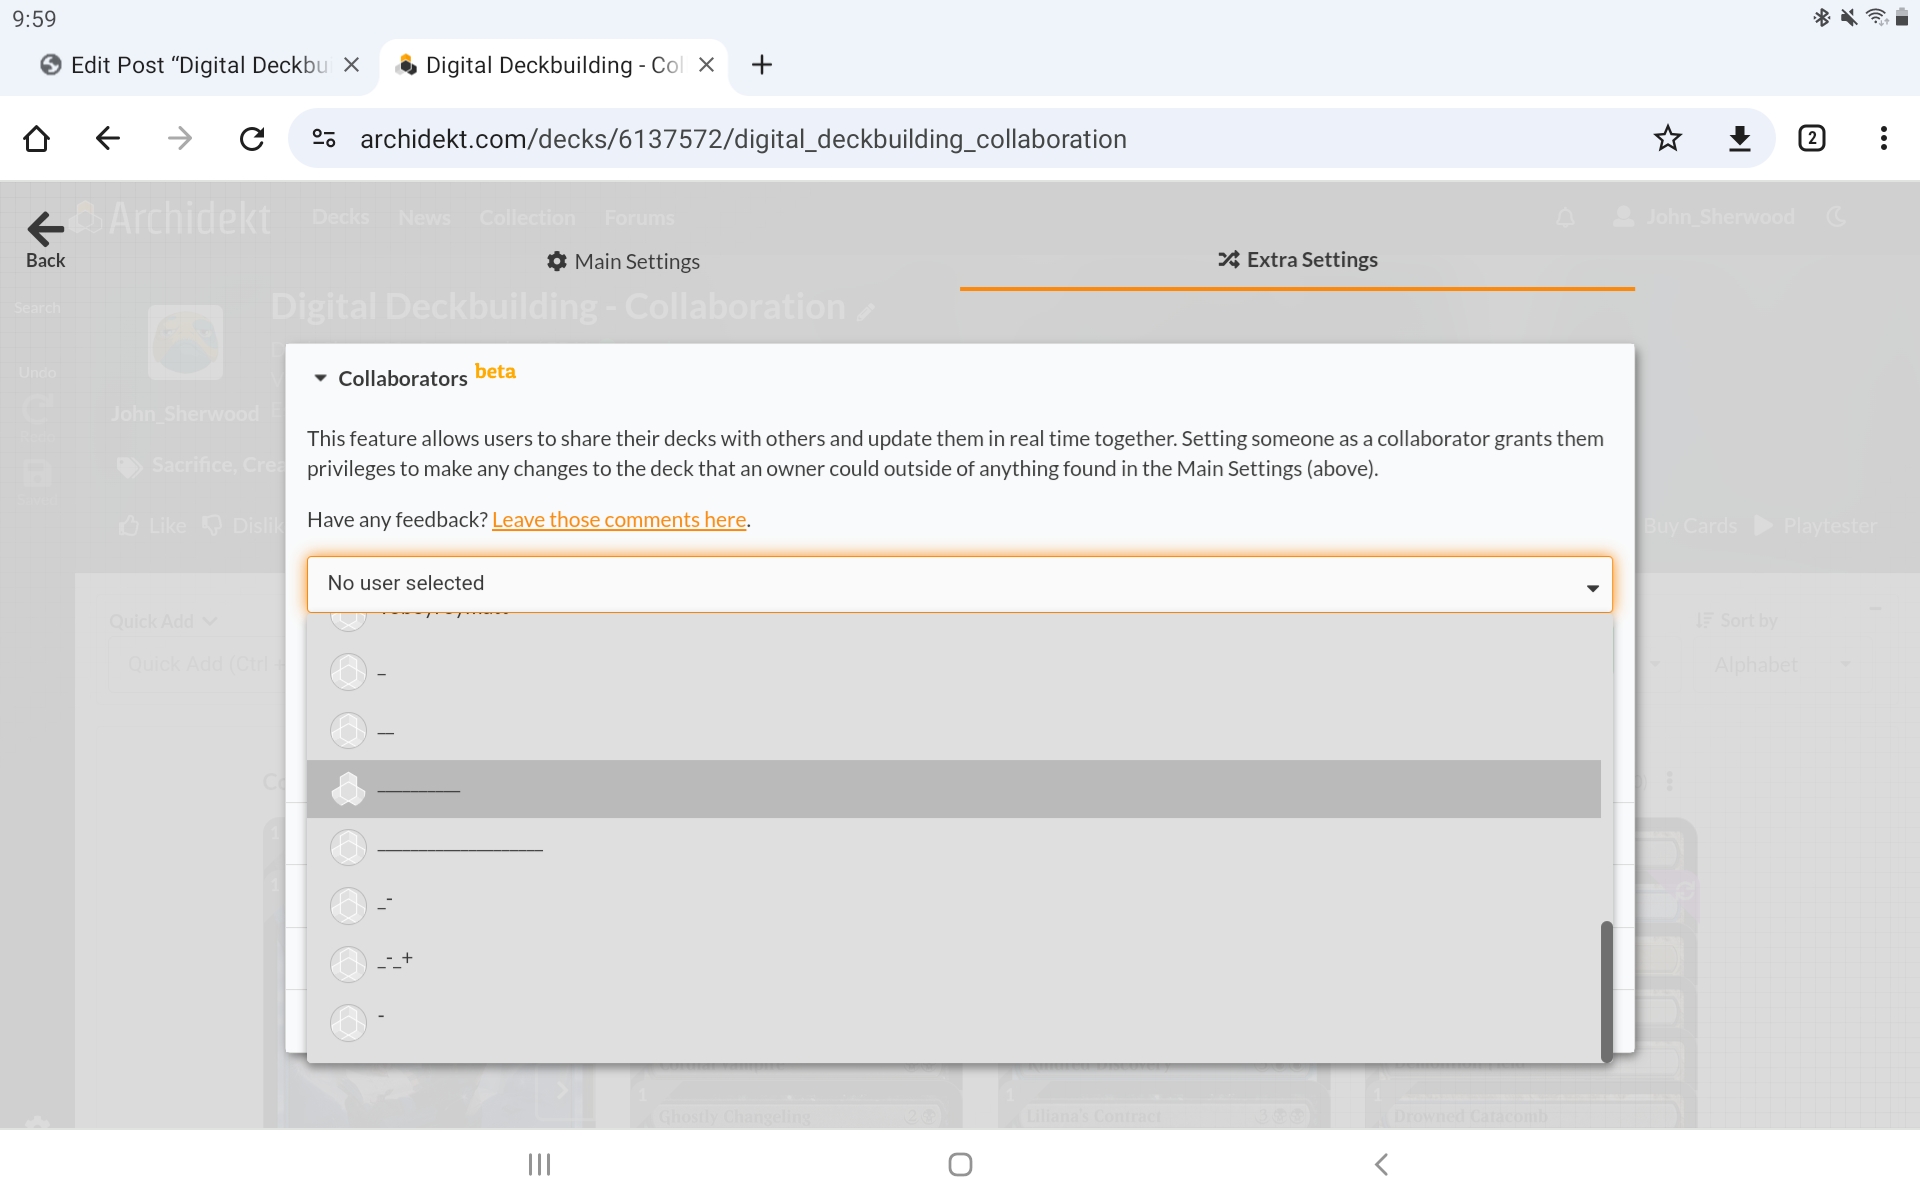Open site info icon in address bar
The image size is (1920, 1200).
[x=324, y=138]
